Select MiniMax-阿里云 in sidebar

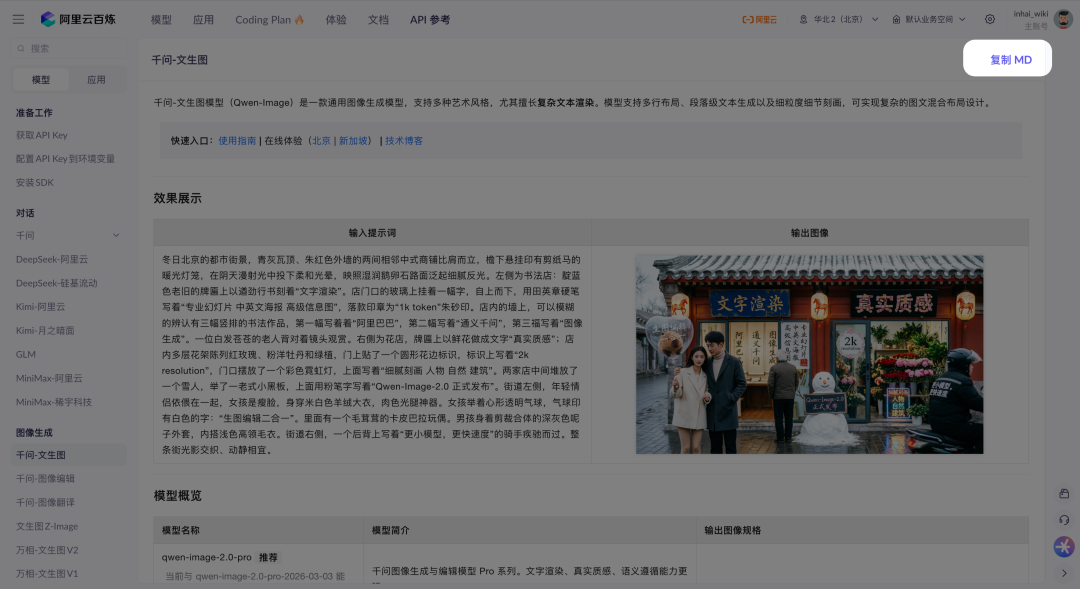[x=49, y=378]
